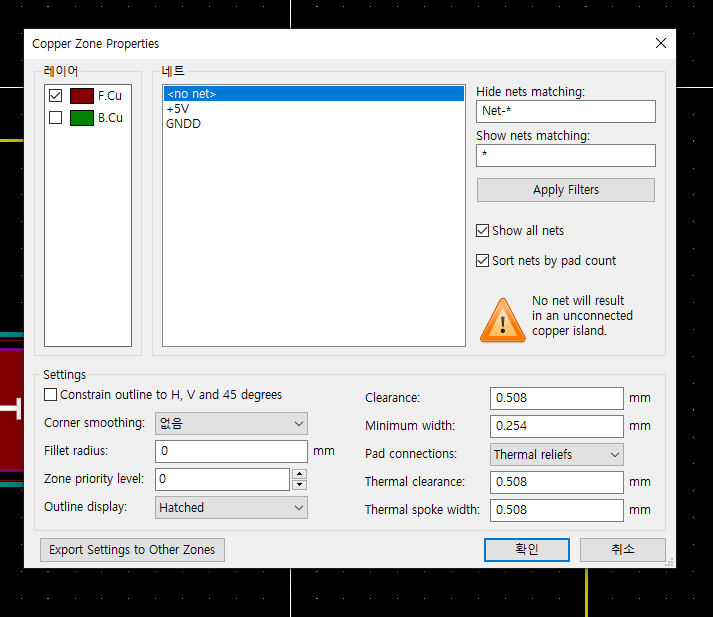The width and height of the screenshot is (713, 617).
Task: Click the B.Cu layer label
Action: [x=110, y=118]
